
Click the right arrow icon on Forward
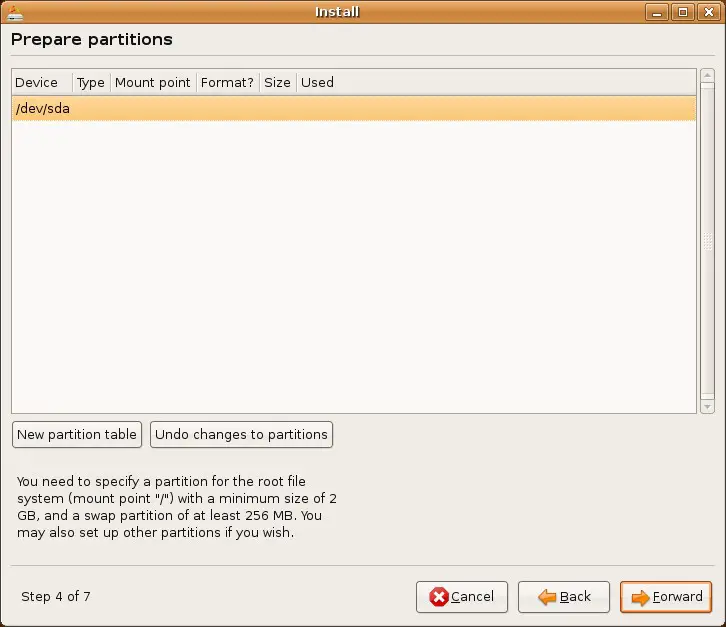point(641,597)
